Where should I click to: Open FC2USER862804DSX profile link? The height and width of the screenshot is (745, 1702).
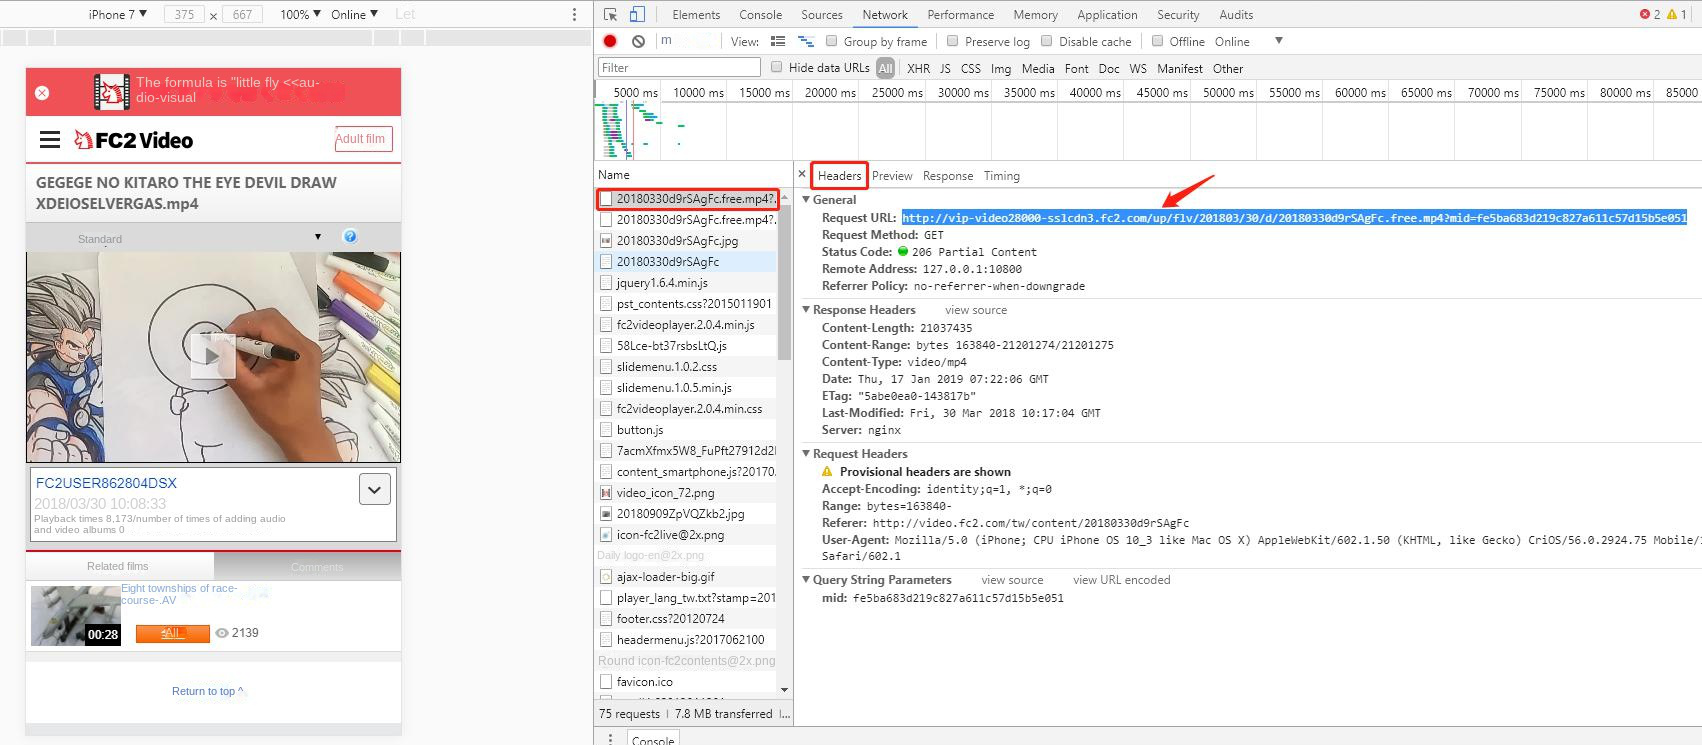click(106, 482)
